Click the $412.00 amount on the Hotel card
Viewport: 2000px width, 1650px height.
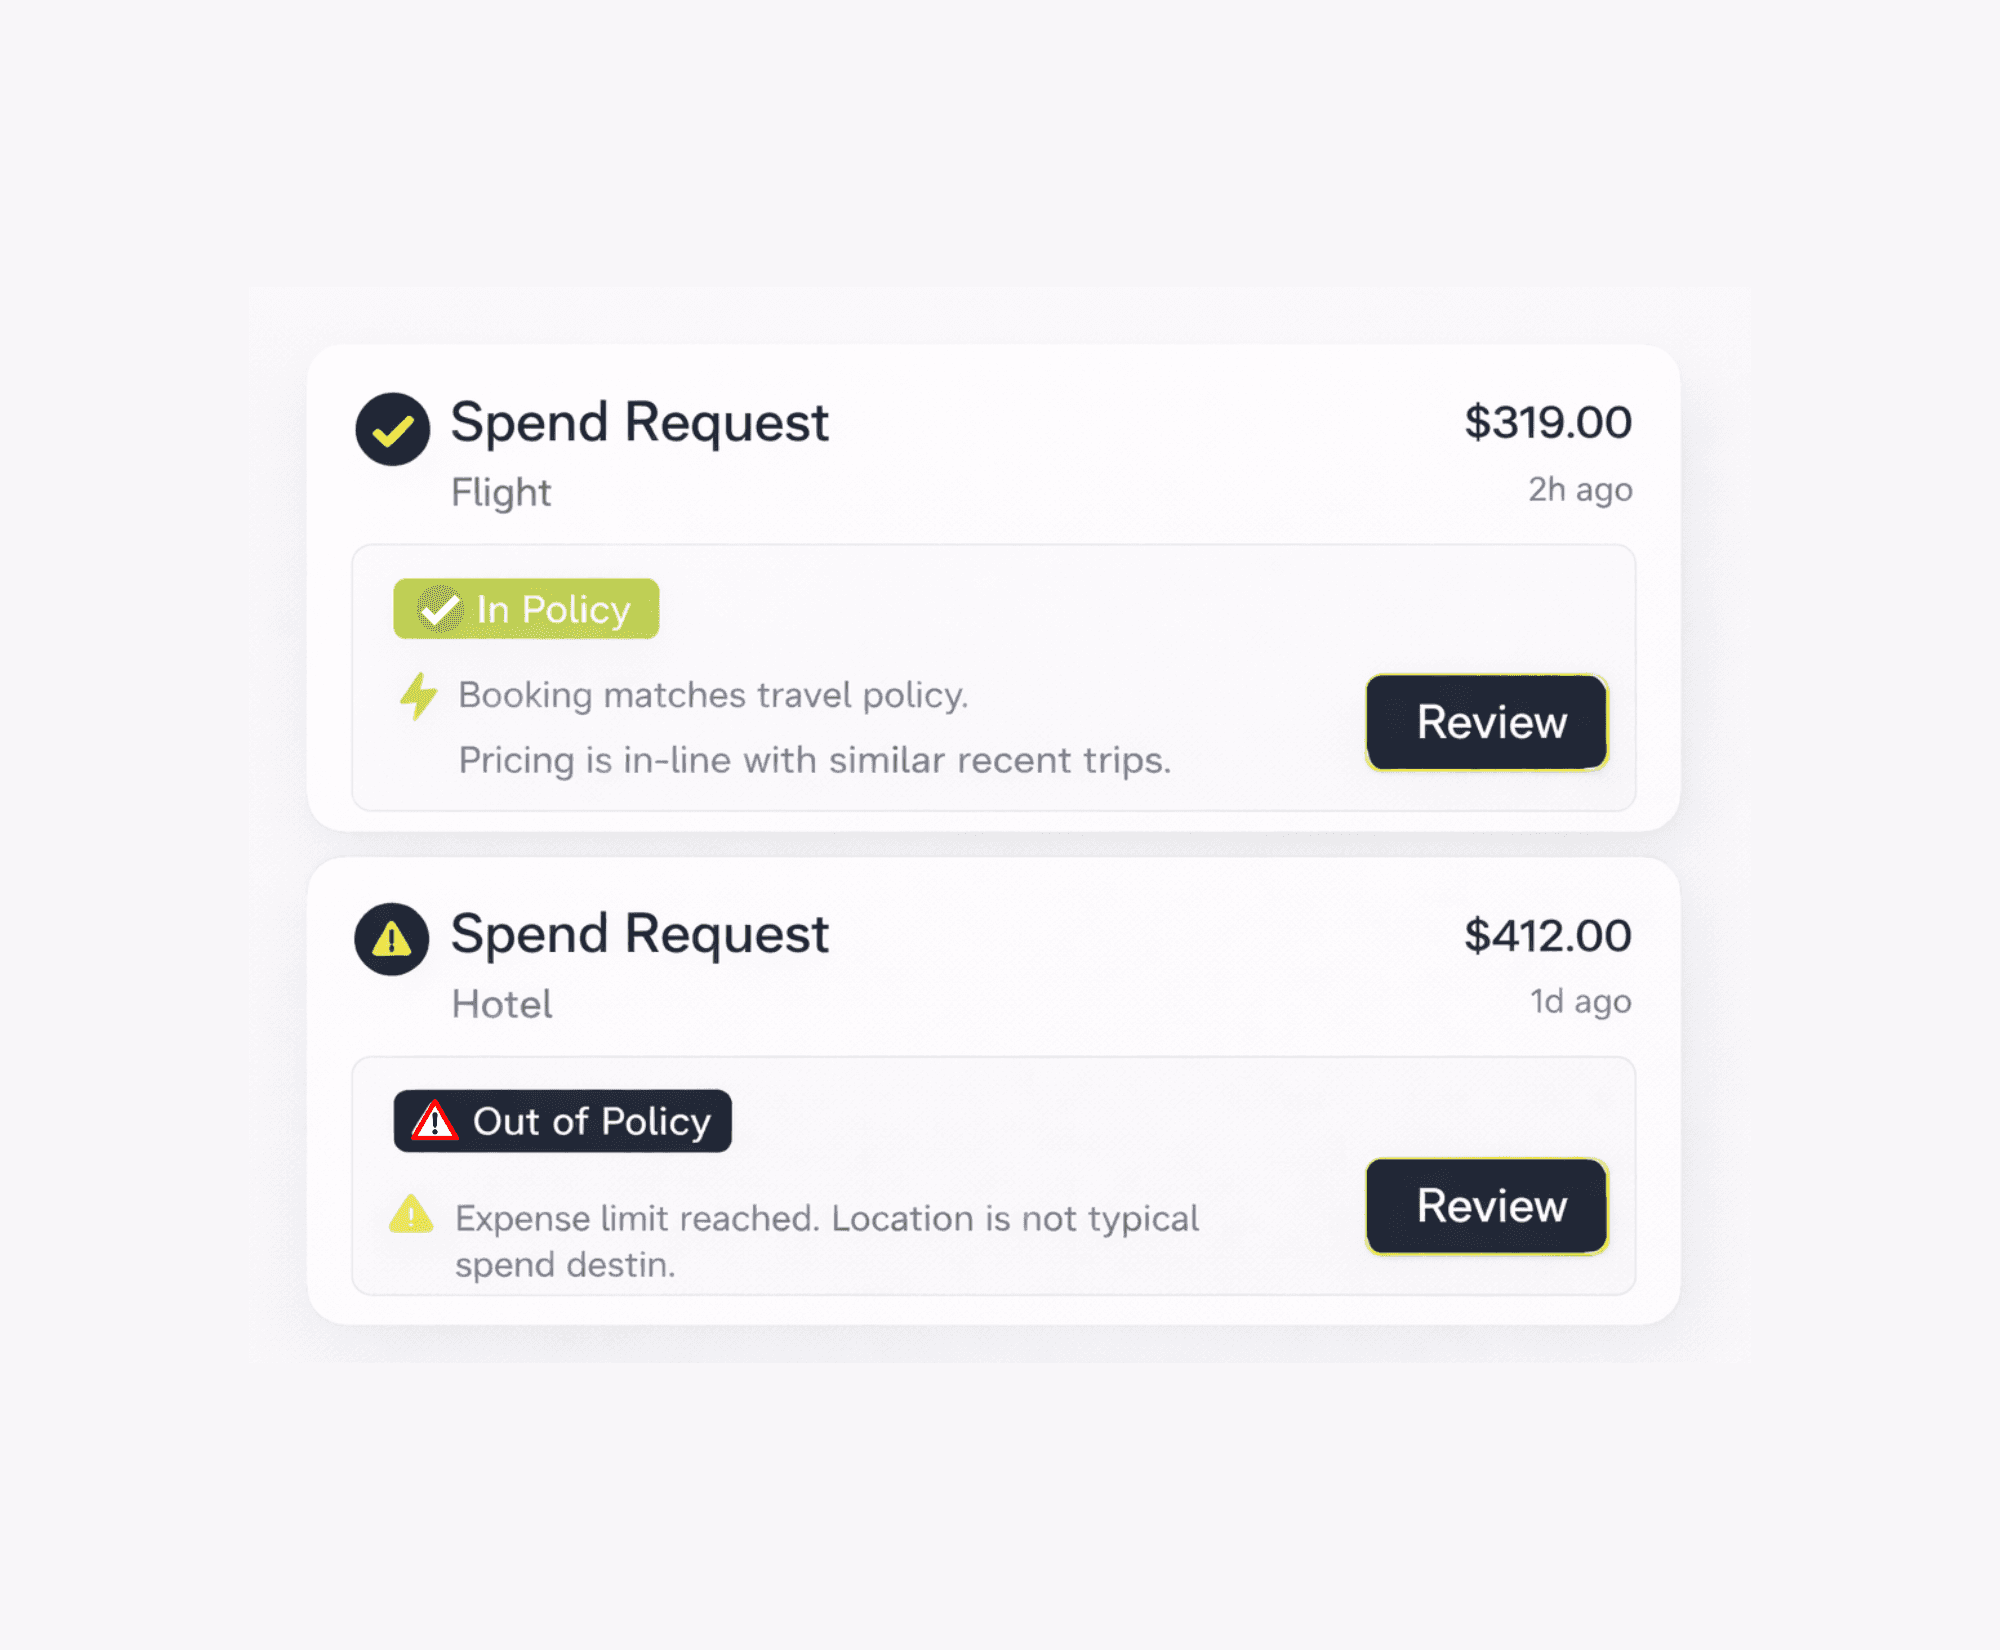[1546, 934]
